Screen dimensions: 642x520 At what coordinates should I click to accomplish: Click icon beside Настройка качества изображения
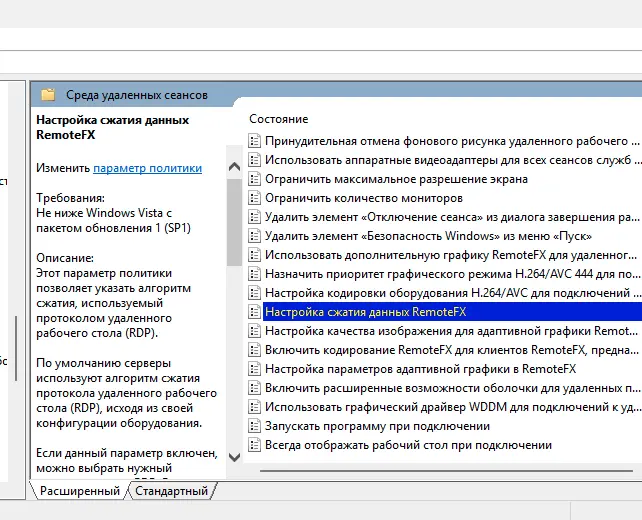(254, 331)
